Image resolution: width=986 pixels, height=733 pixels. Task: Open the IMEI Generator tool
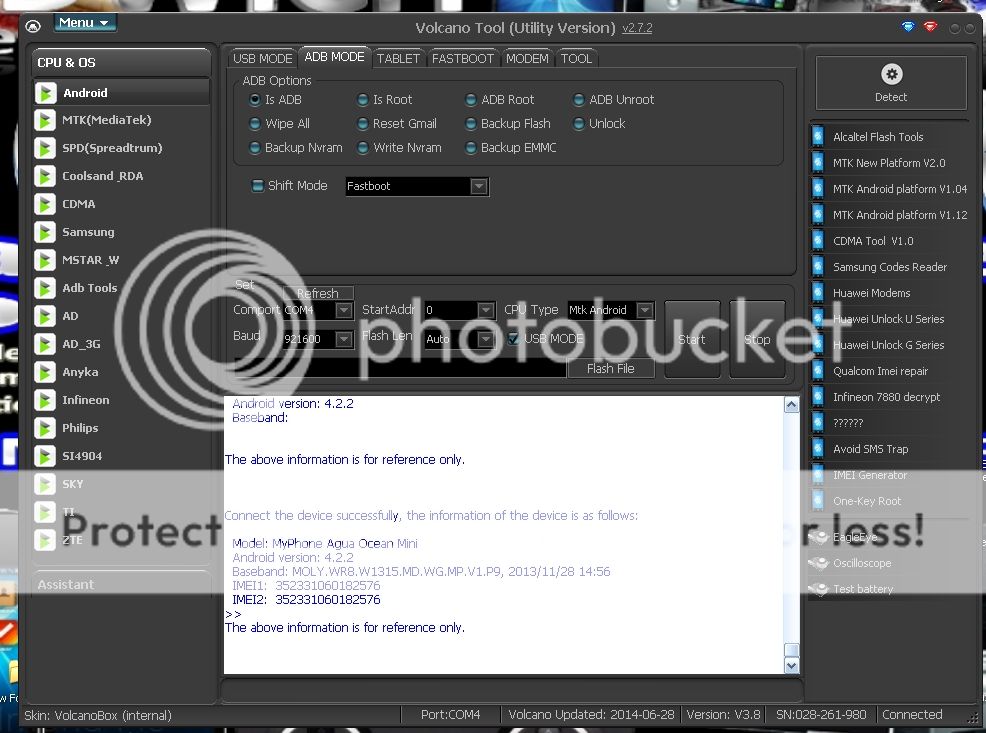(869, 475)
